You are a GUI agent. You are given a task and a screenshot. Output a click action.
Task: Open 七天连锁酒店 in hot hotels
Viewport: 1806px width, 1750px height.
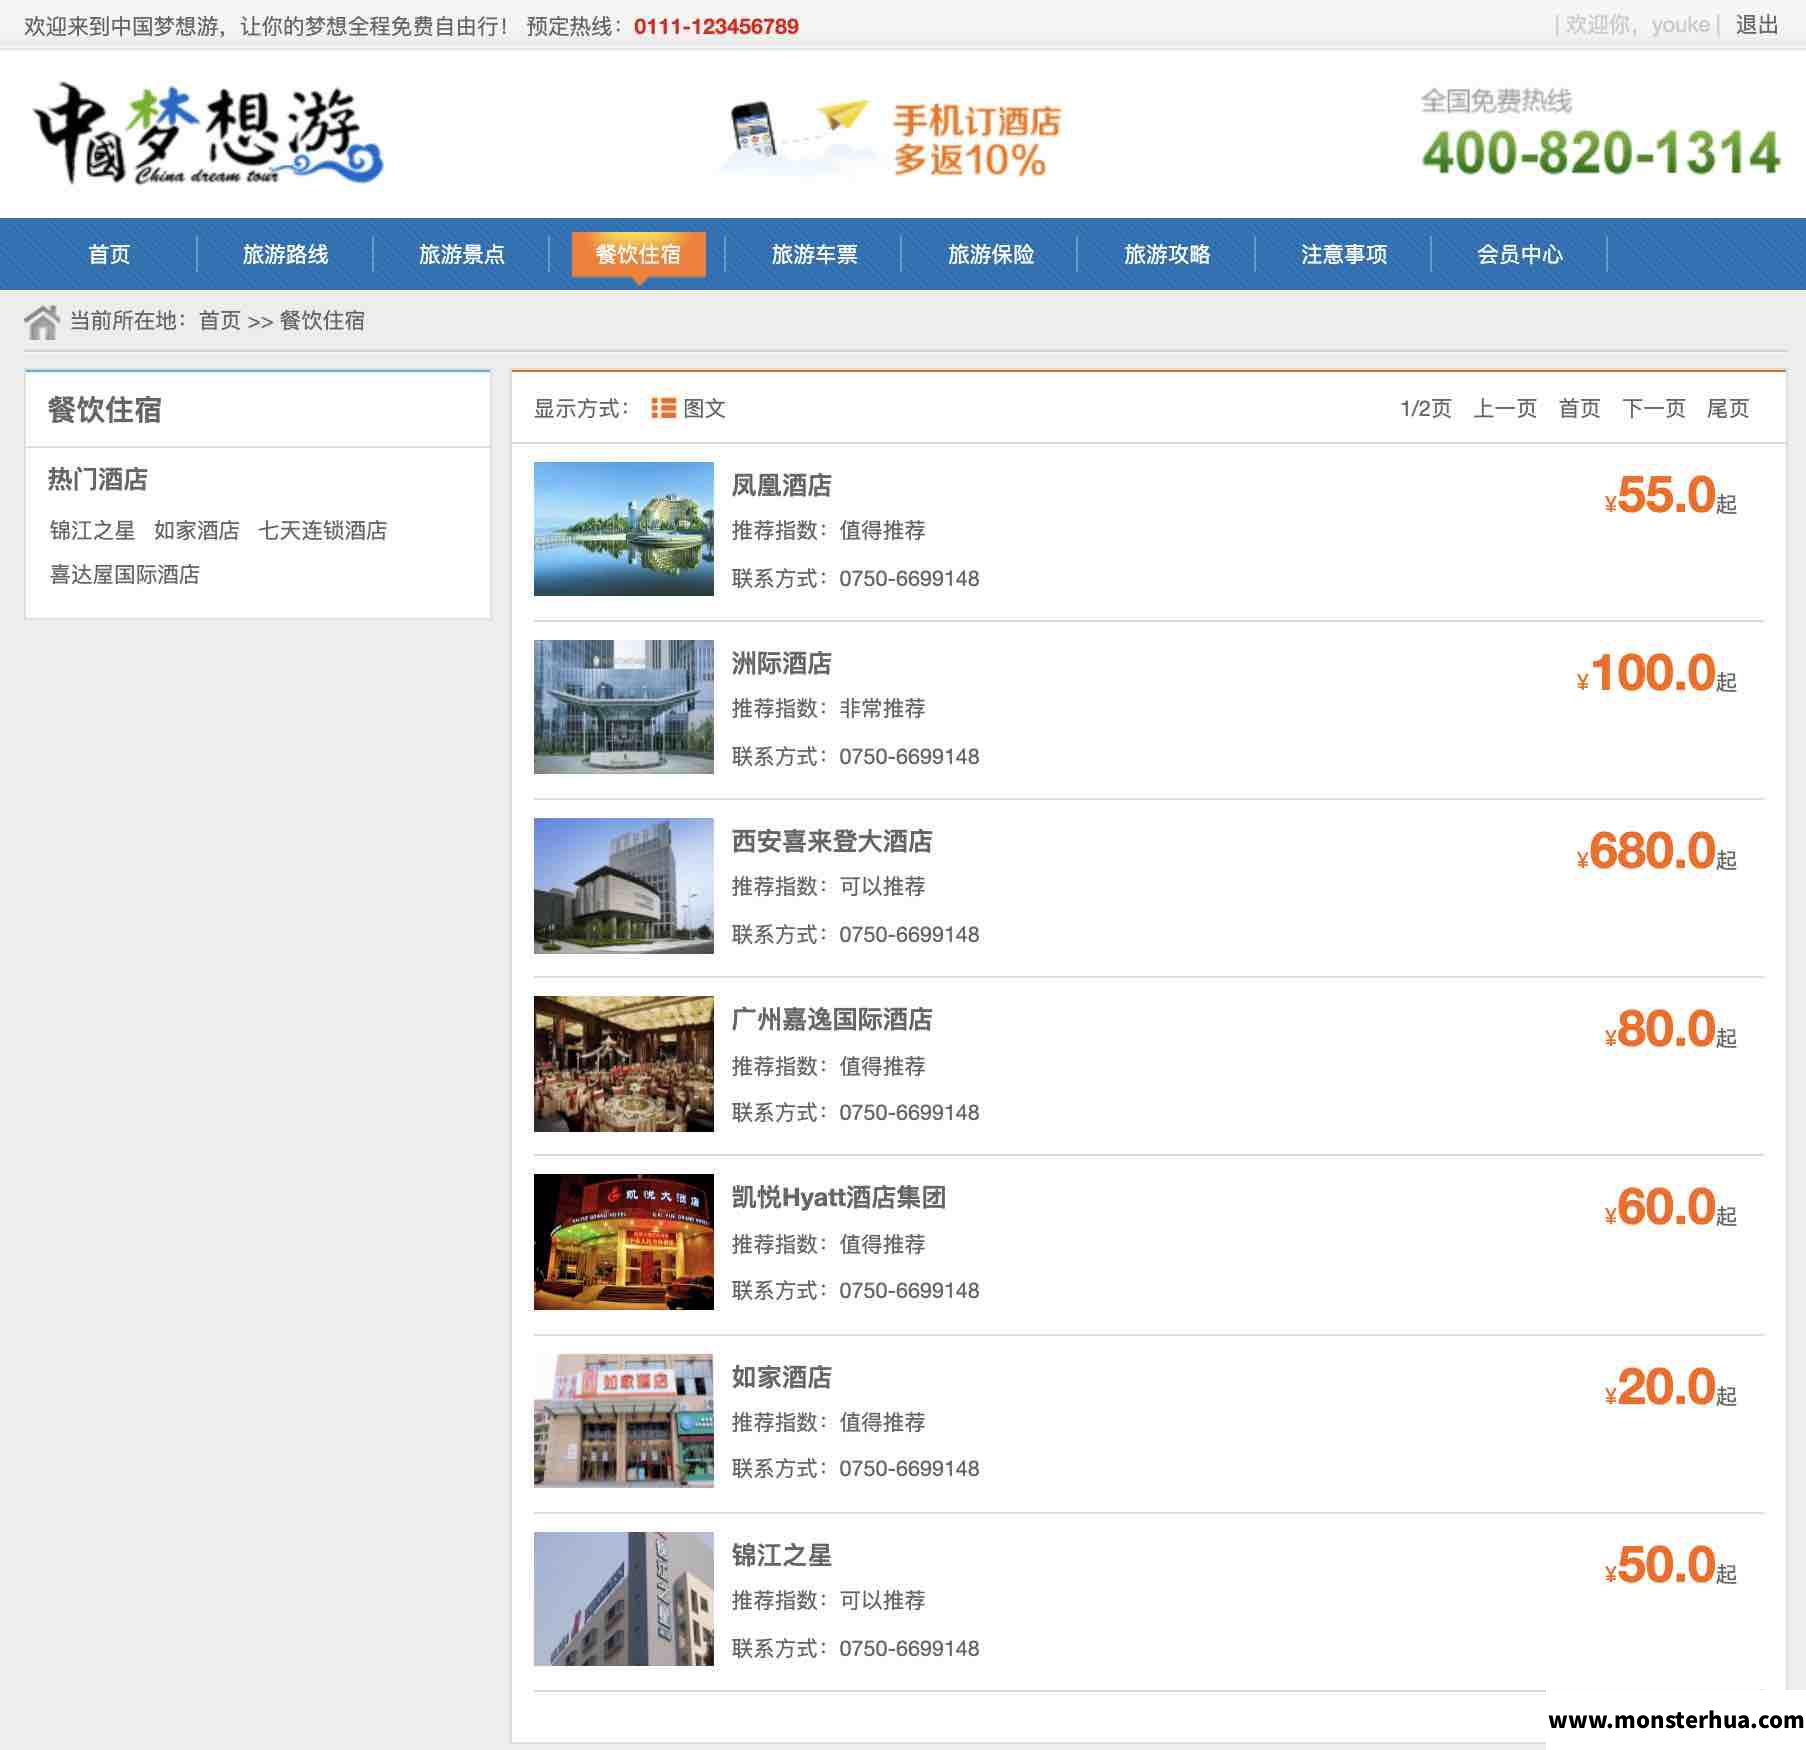322,530
